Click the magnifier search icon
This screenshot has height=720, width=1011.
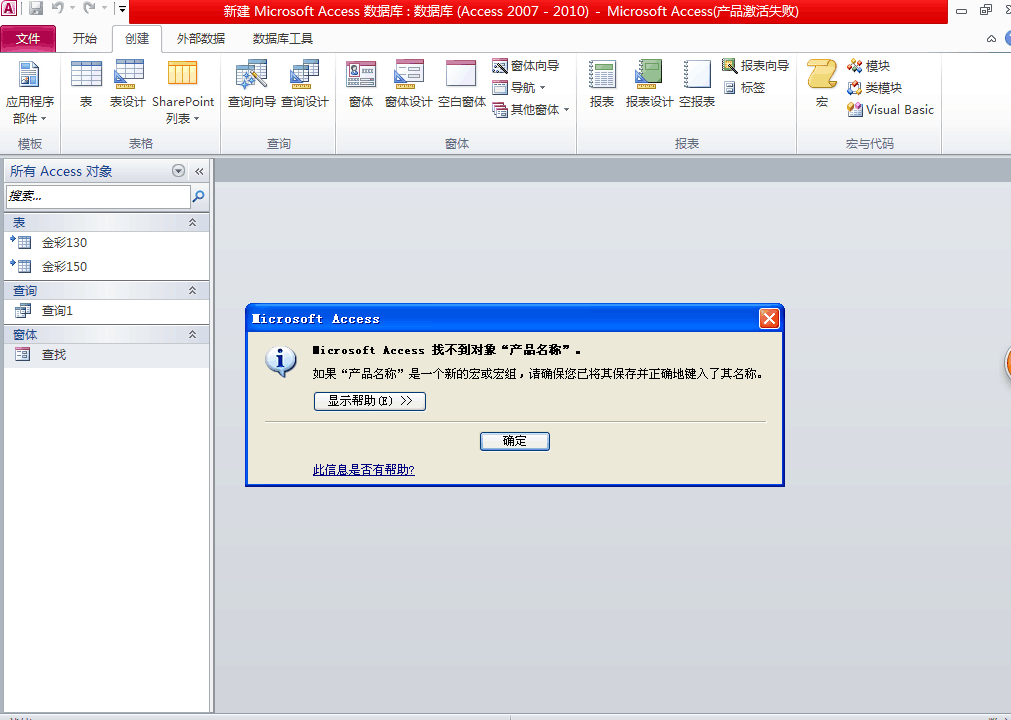[199, 196]
